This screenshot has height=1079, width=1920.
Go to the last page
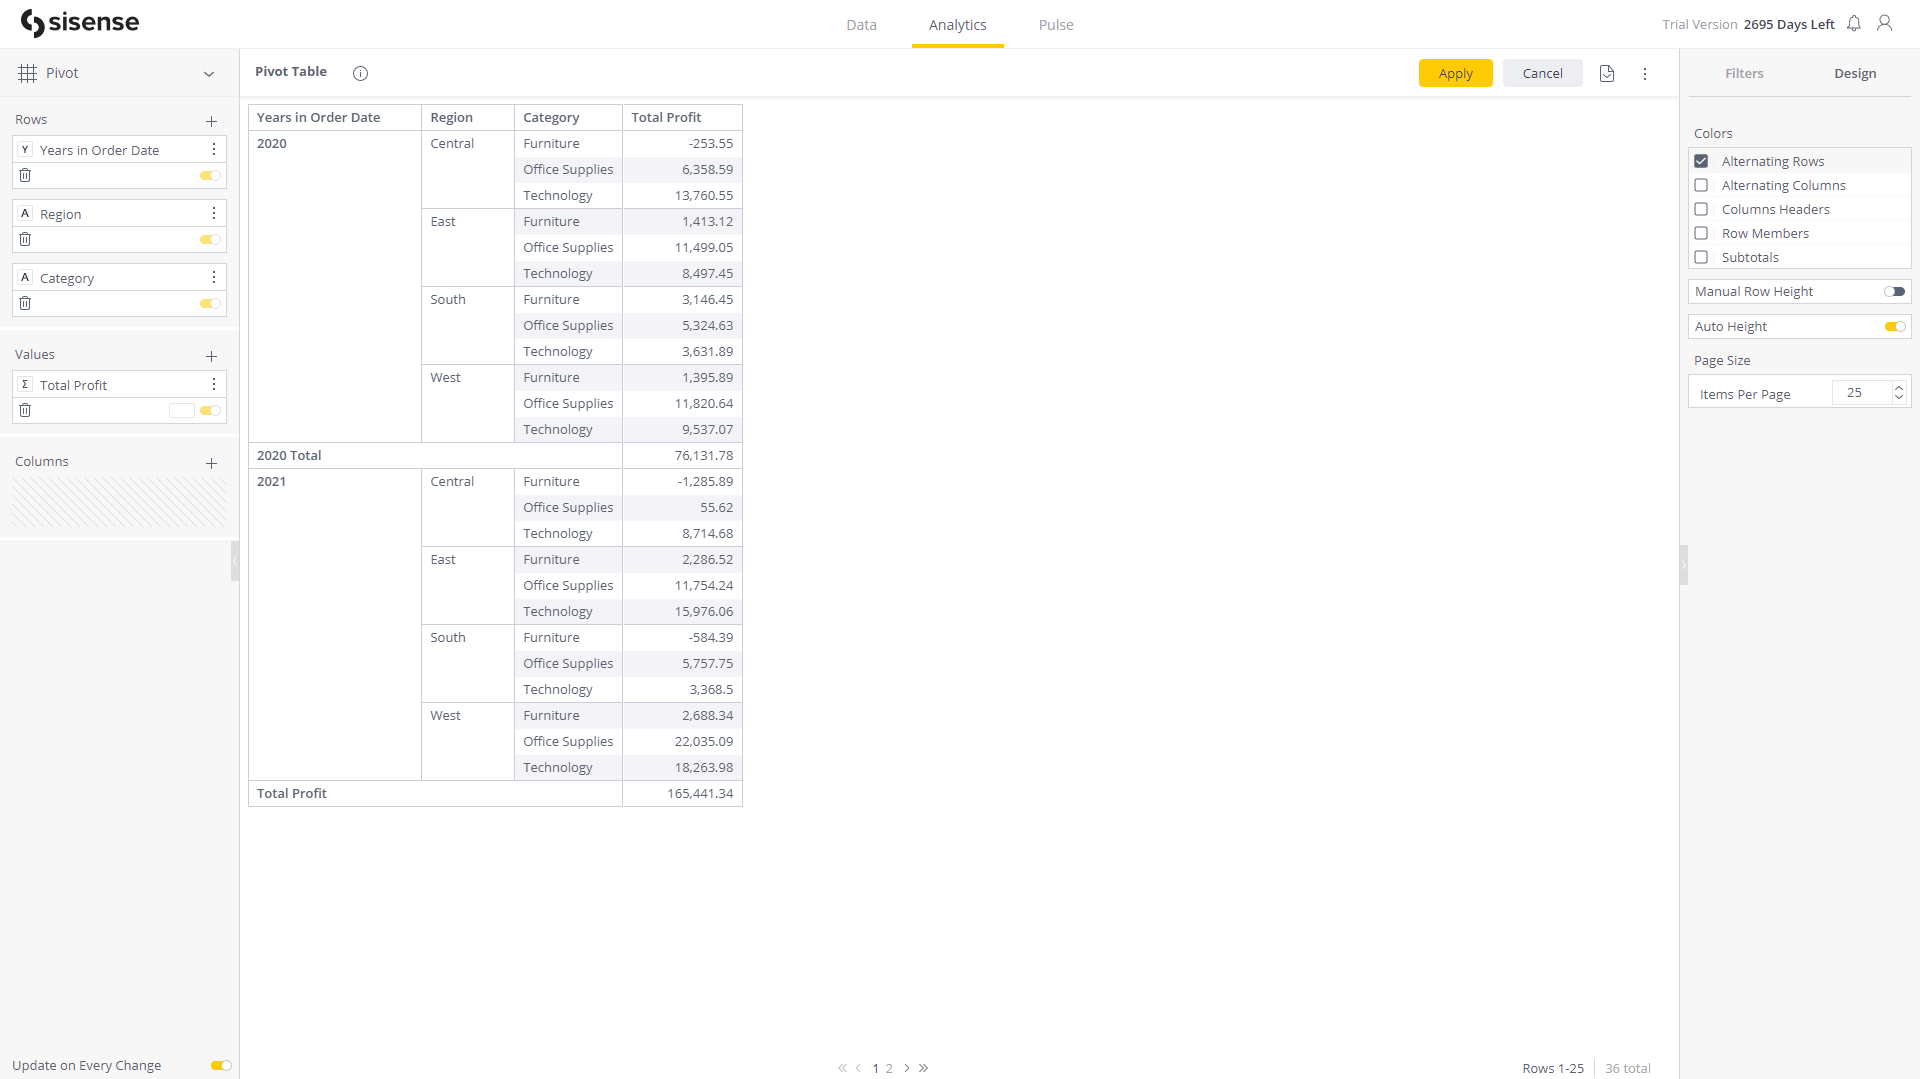[x=923, y=1068]
